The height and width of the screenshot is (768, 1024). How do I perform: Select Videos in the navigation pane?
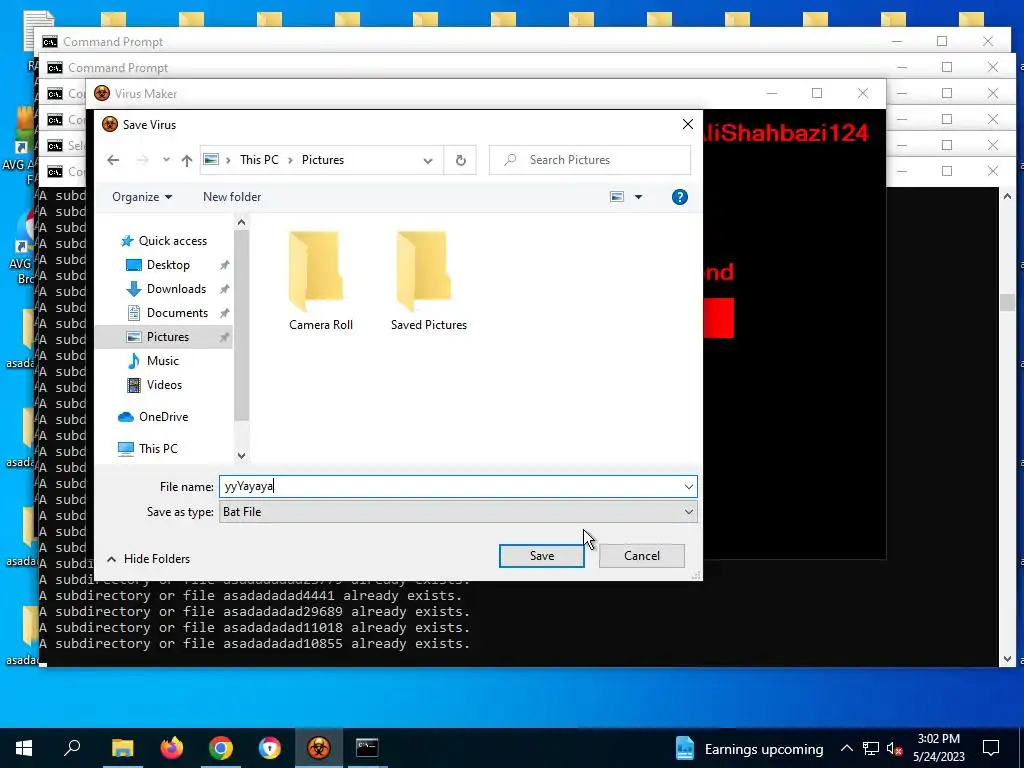click(154, 385)
